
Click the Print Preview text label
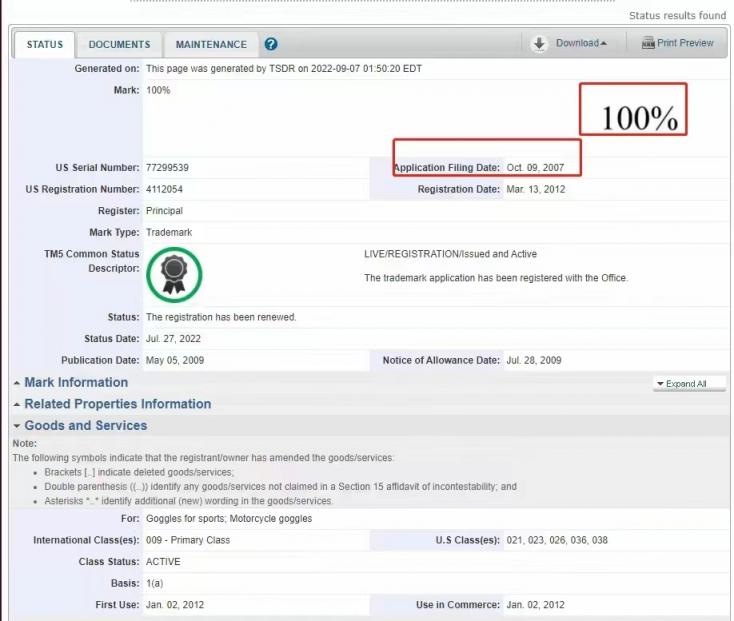685,43
